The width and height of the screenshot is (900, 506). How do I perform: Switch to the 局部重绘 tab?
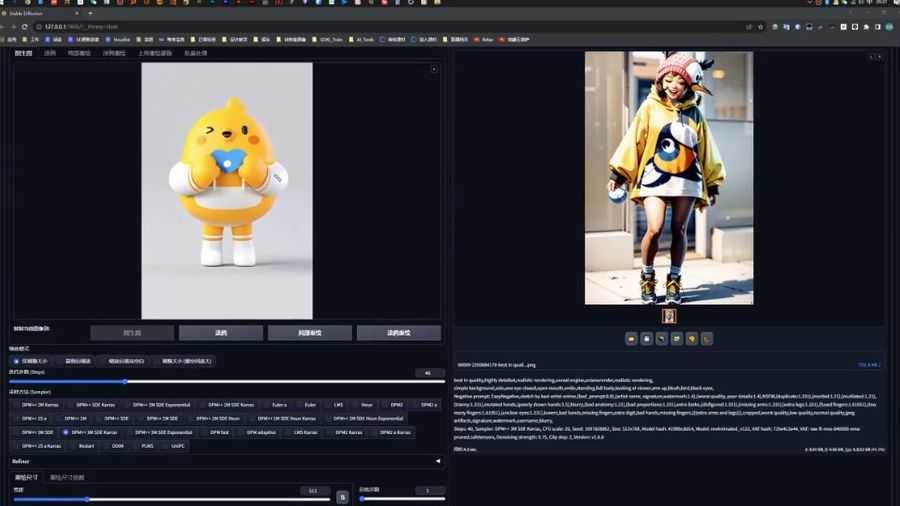coord(79,53)
